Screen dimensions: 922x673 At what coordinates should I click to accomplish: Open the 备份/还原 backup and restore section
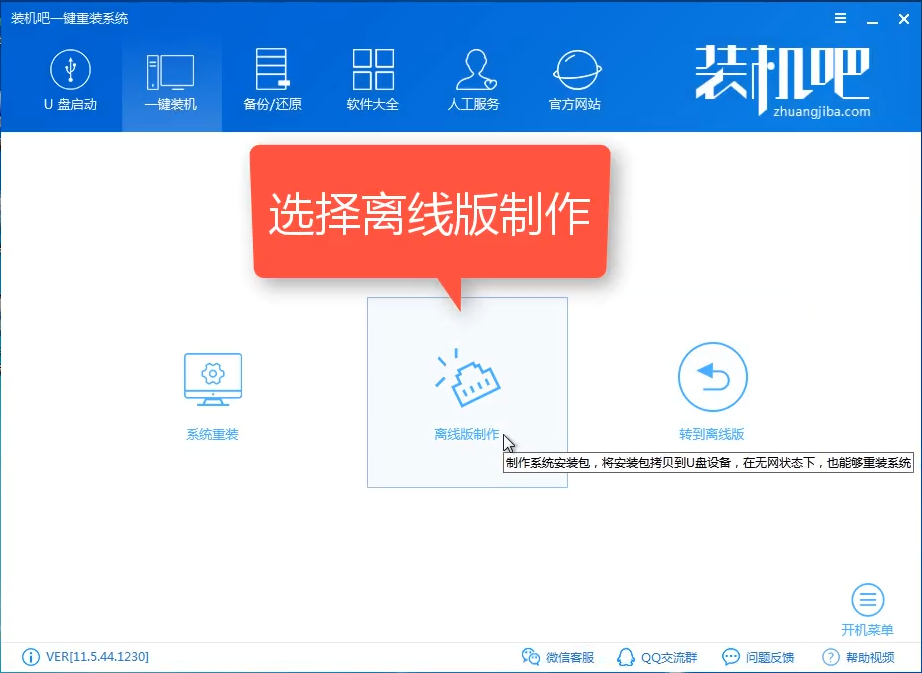coord(272,80)
